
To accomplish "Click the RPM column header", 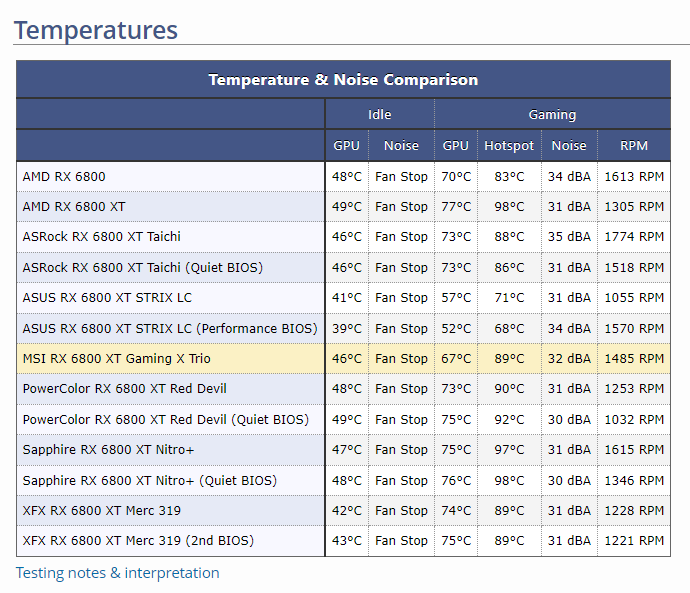I will pyautogui.click(x=634, y=145).
